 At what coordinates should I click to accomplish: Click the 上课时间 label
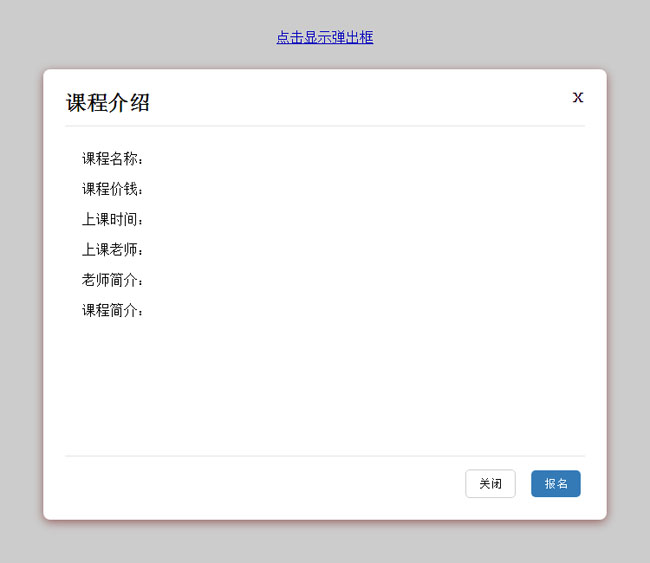point(113,219)
